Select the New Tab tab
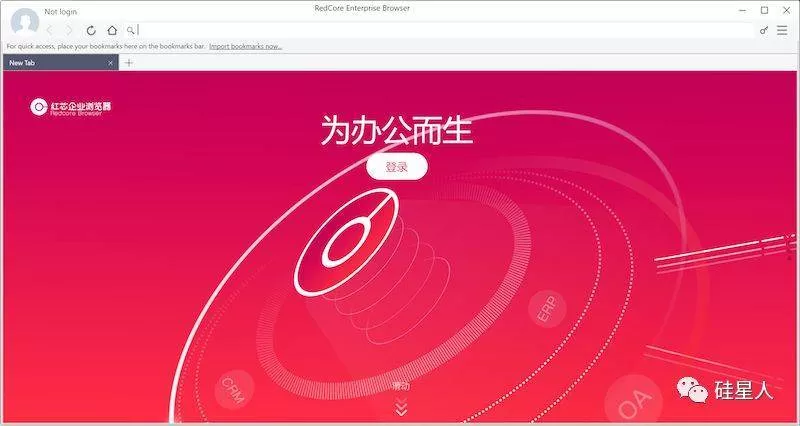Viewport: 800px width, 426px height. [x=60, y=63]
